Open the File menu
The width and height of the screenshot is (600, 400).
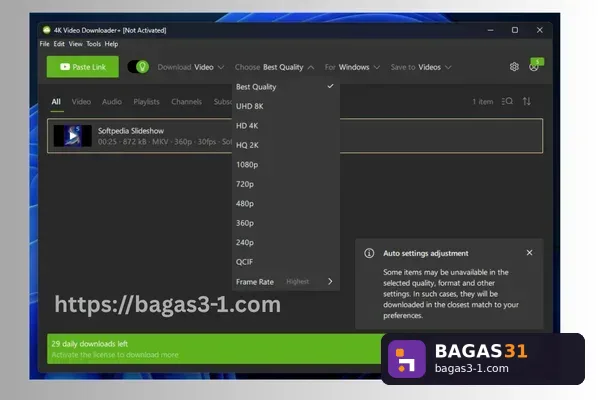click(x=44, y=44)
